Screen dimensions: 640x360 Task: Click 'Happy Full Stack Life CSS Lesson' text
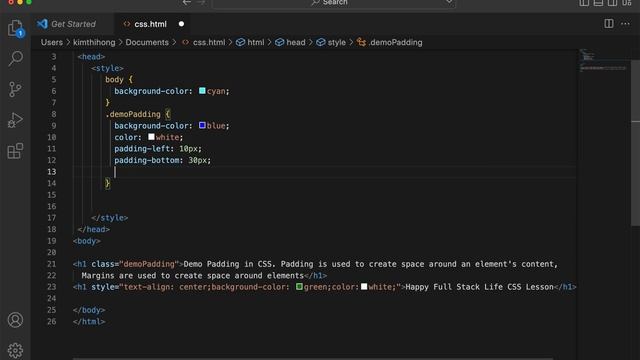coord(479,287)
